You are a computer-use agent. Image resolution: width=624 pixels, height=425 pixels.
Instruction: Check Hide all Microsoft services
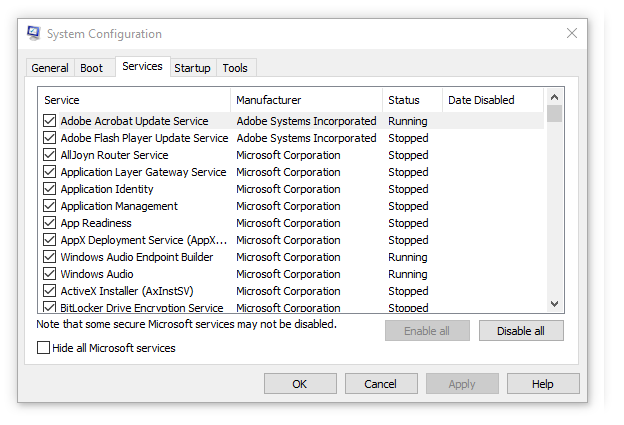[43, 348]
